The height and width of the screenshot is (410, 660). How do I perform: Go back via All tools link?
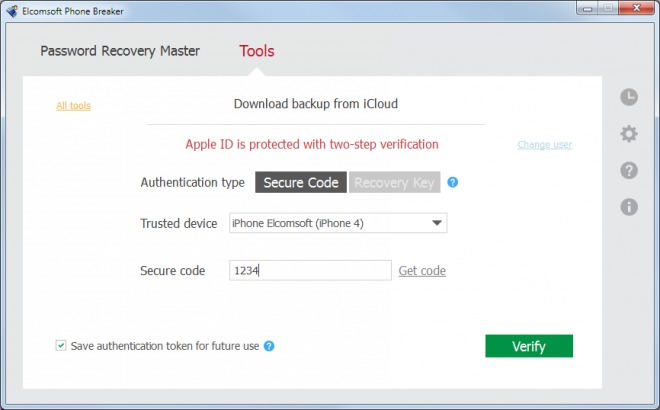[74, 106]
